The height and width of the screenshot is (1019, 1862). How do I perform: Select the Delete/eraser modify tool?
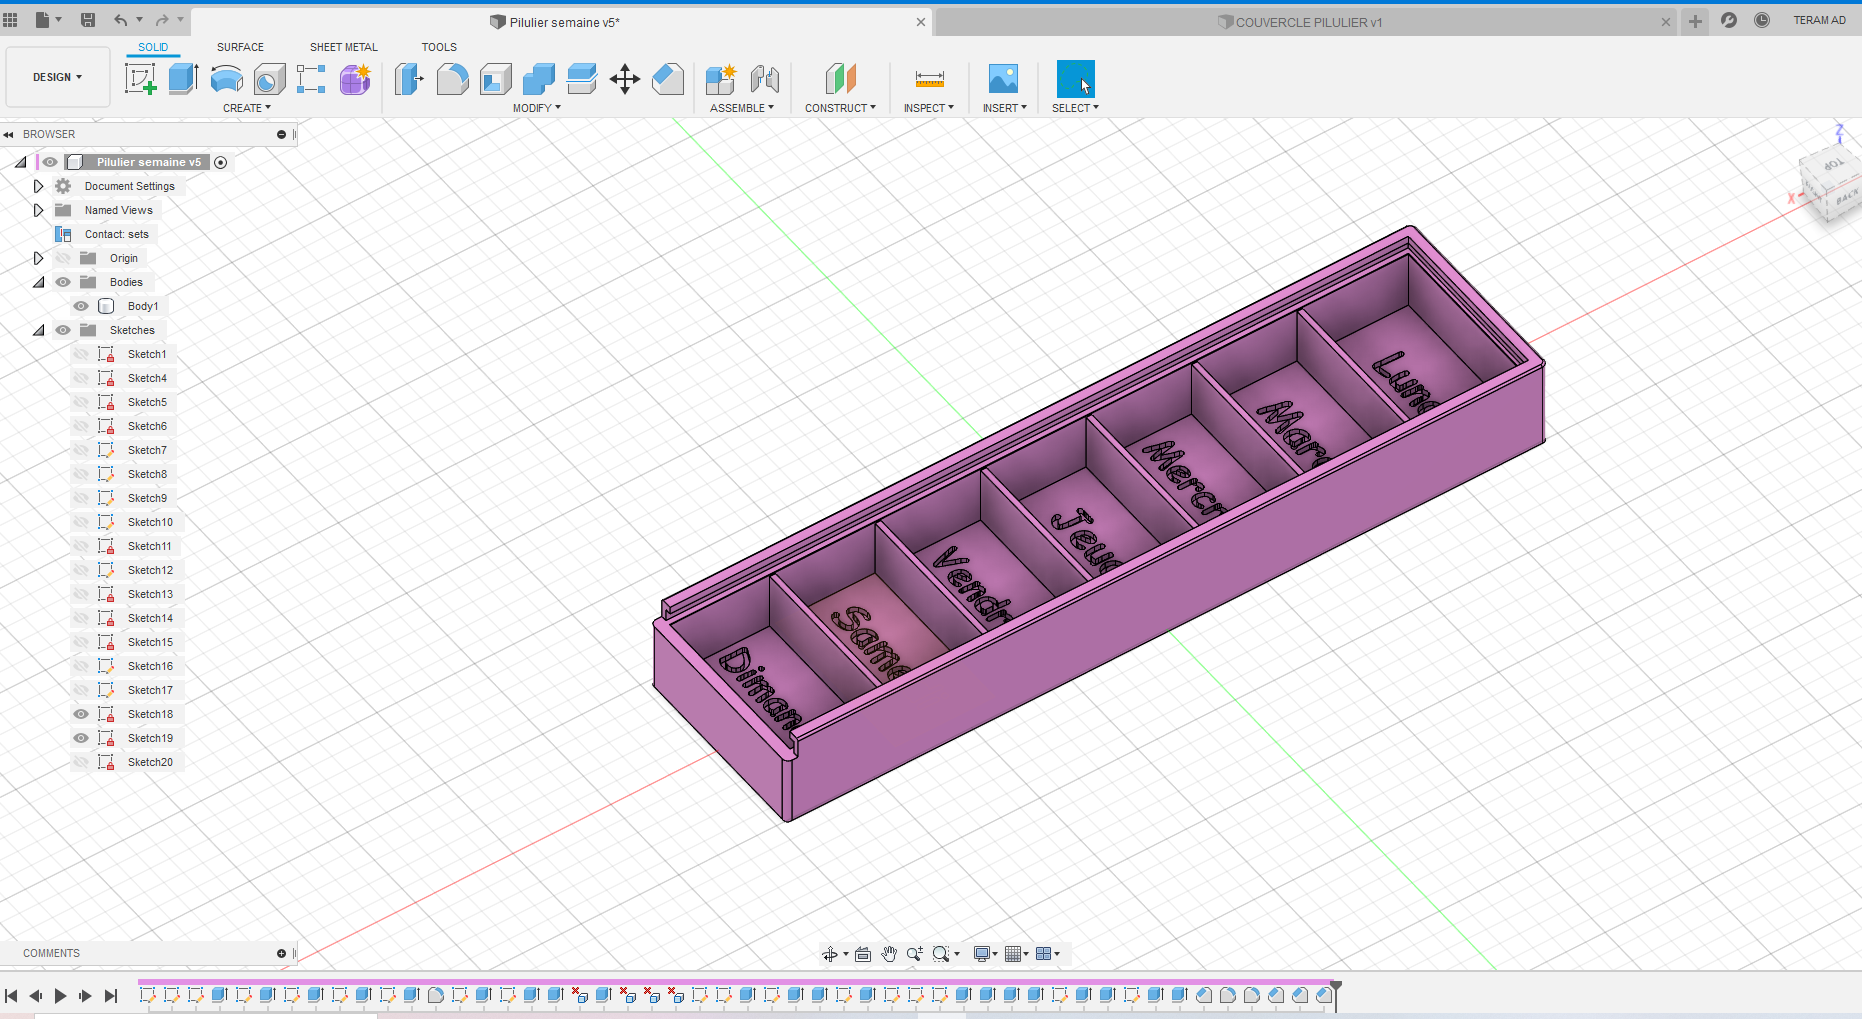[668, 79]
